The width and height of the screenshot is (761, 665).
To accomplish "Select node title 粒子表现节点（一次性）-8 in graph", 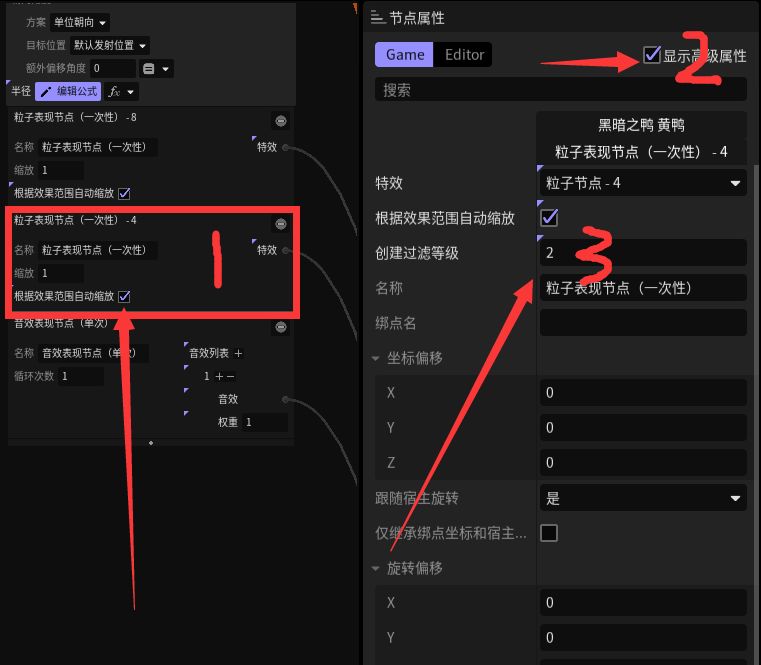I will (75, 117).
